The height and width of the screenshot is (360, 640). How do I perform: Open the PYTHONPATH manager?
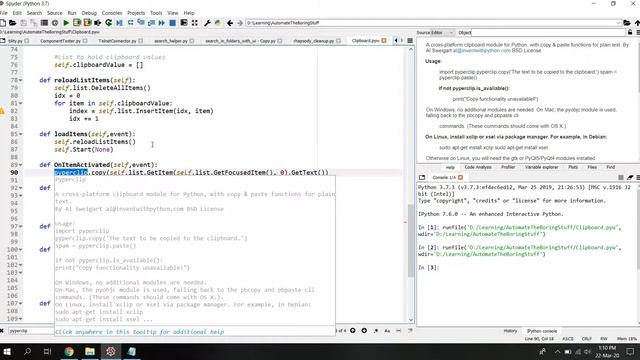click(218, 23)
